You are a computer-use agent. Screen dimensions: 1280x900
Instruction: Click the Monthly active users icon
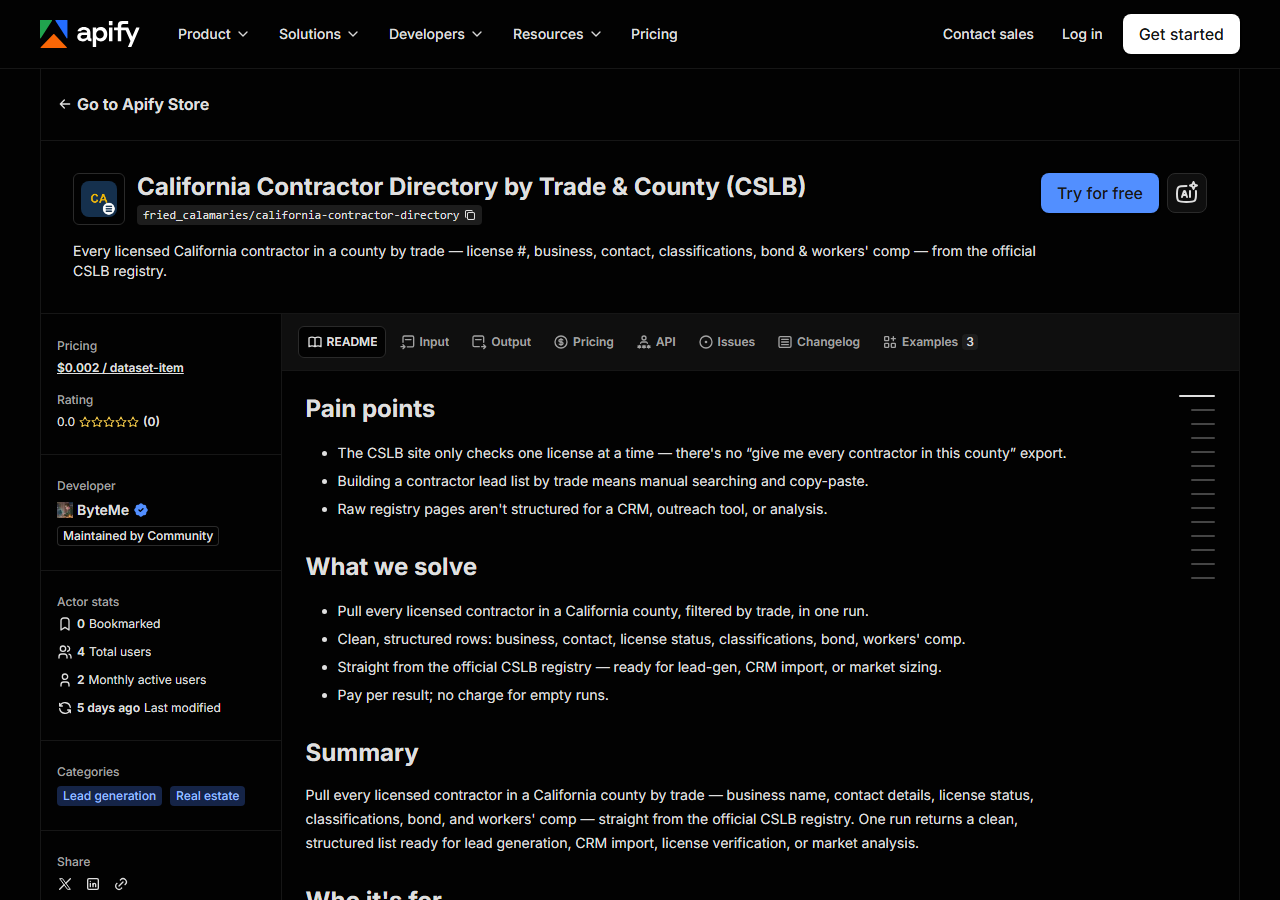click(x=65, y=680)
